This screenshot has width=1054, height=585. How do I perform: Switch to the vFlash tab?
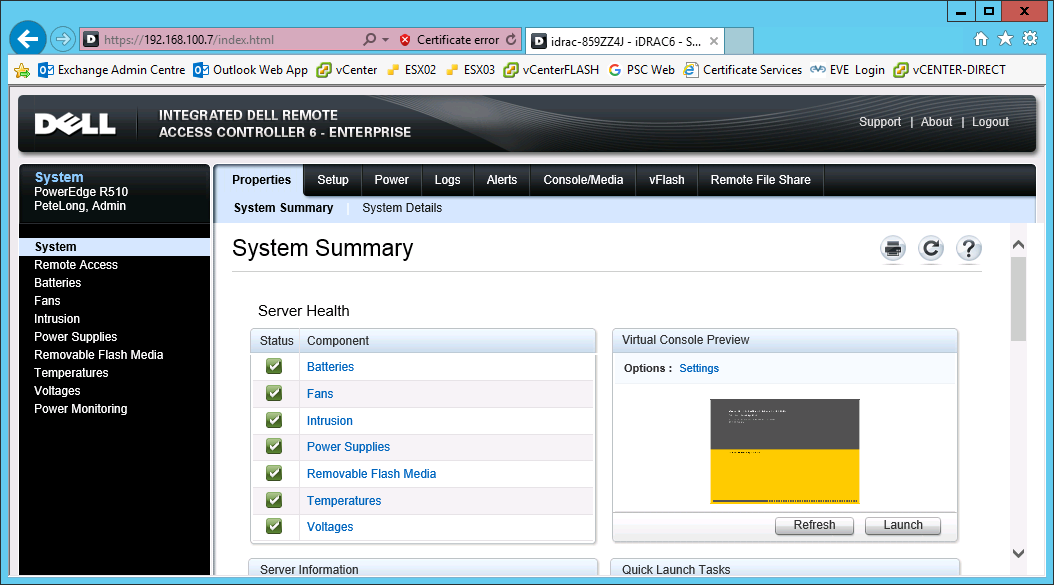coord(666,180)
